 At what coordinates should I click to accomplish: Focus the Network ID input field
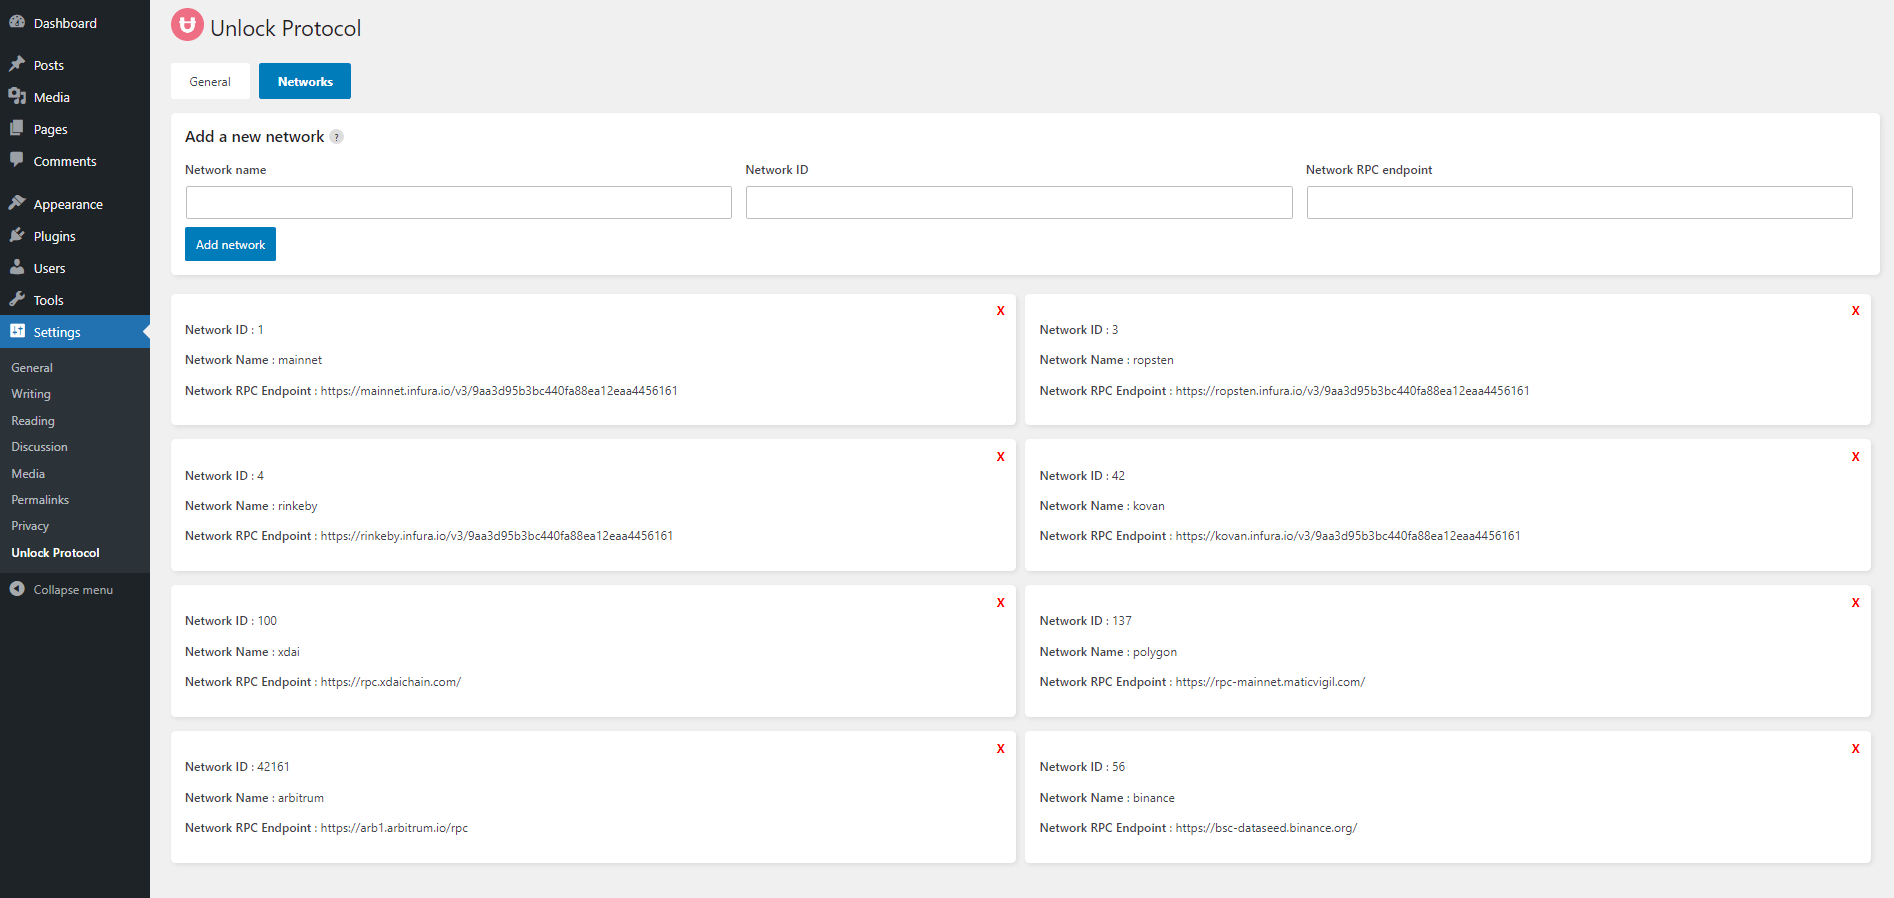(x=1019, y=202)
